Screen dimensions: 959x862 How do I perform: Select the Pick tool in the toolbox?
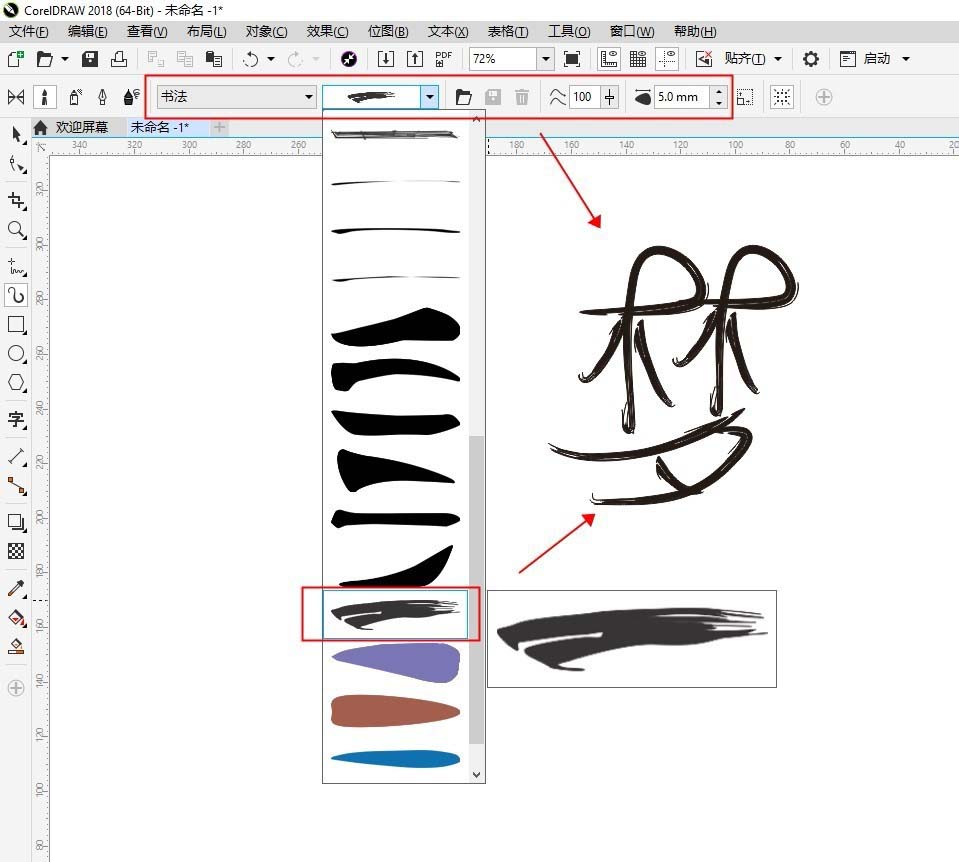pos(16,135)
